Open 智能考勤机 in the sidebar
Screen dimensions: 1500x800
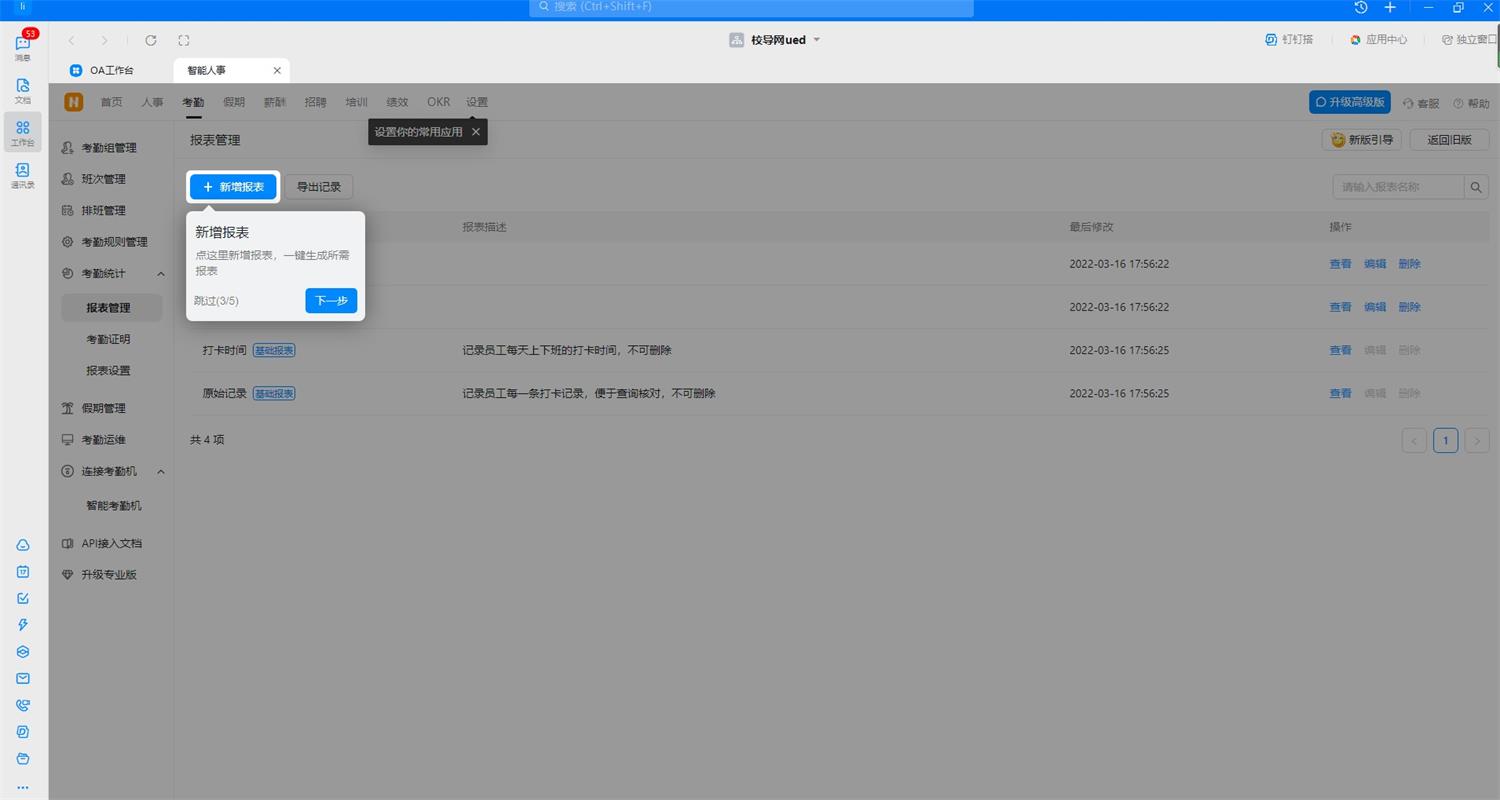coord(114,505)
